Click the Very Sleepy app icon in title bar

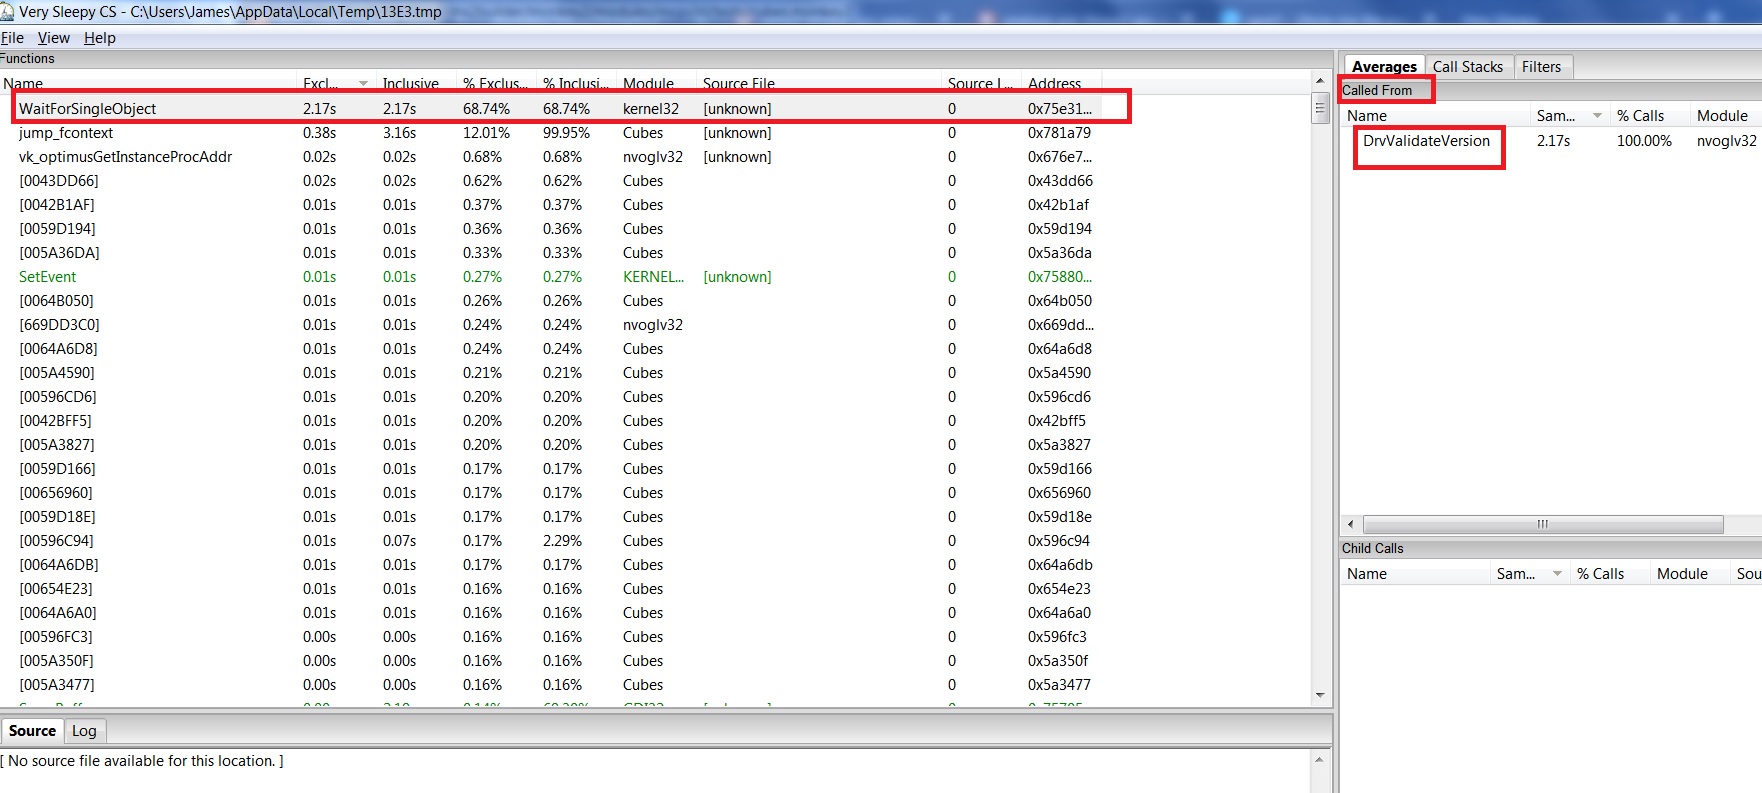pyautogui.click(x=8, y=12)
